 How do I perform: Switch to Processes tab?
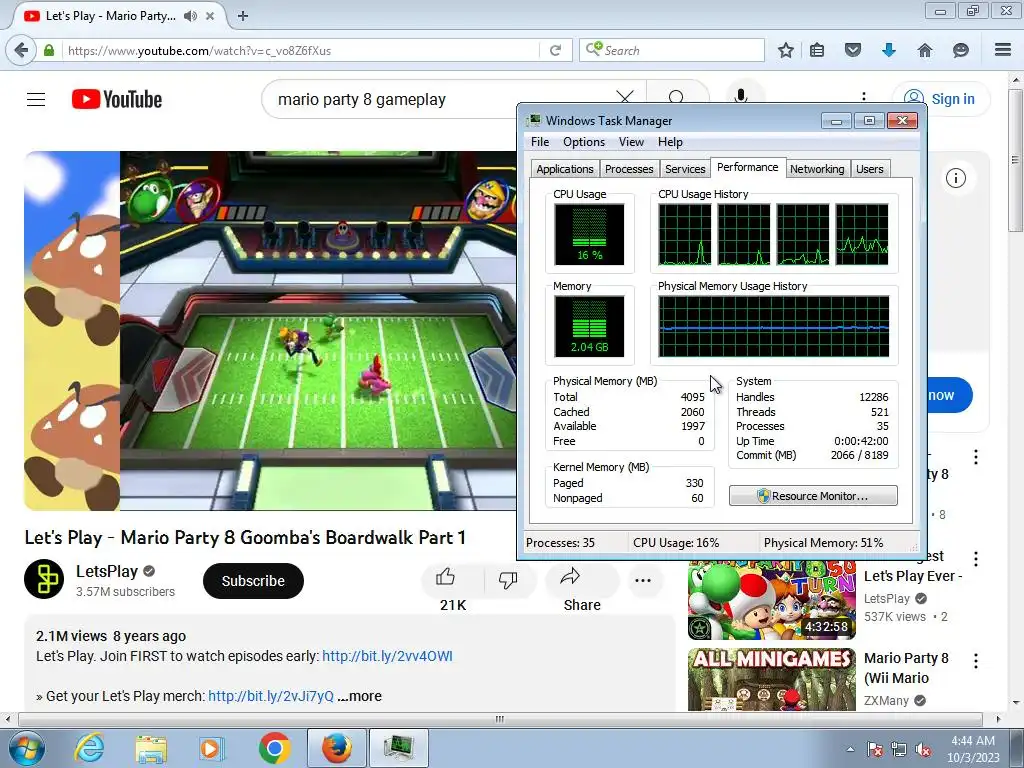coord(629,169)
